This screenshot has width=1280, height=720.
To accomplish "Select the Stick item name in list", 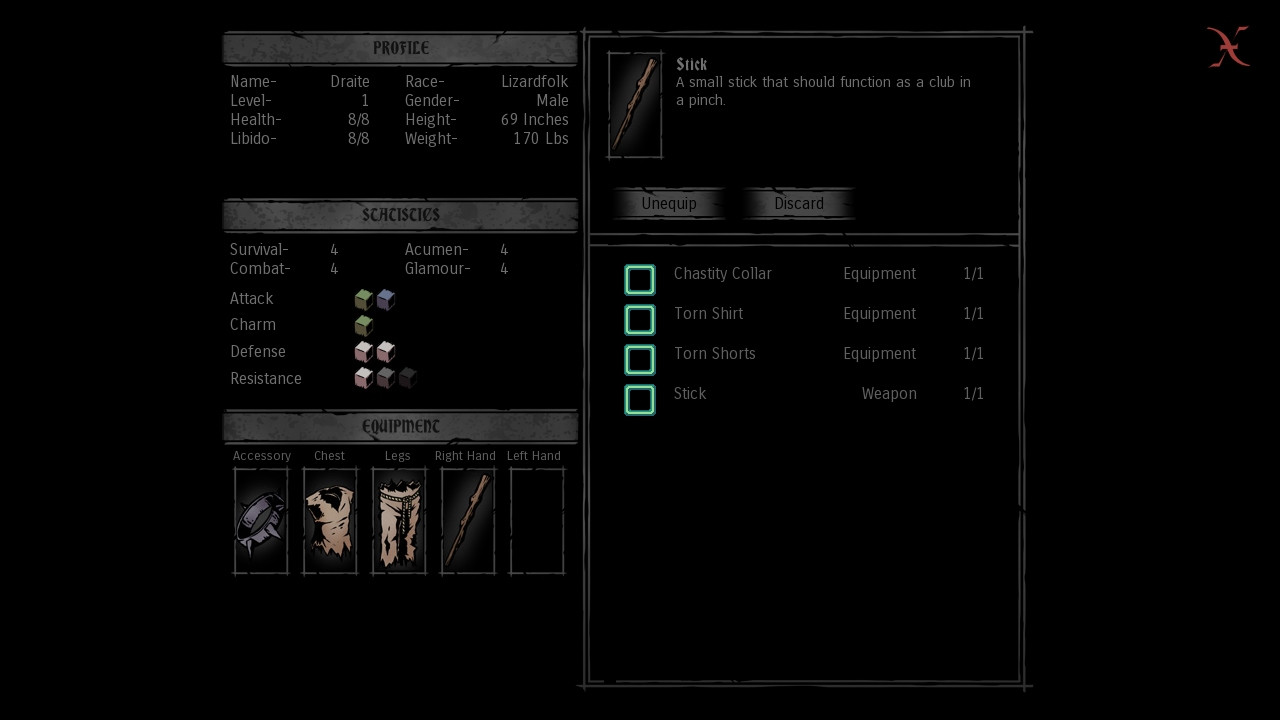I will pos(690,394).
